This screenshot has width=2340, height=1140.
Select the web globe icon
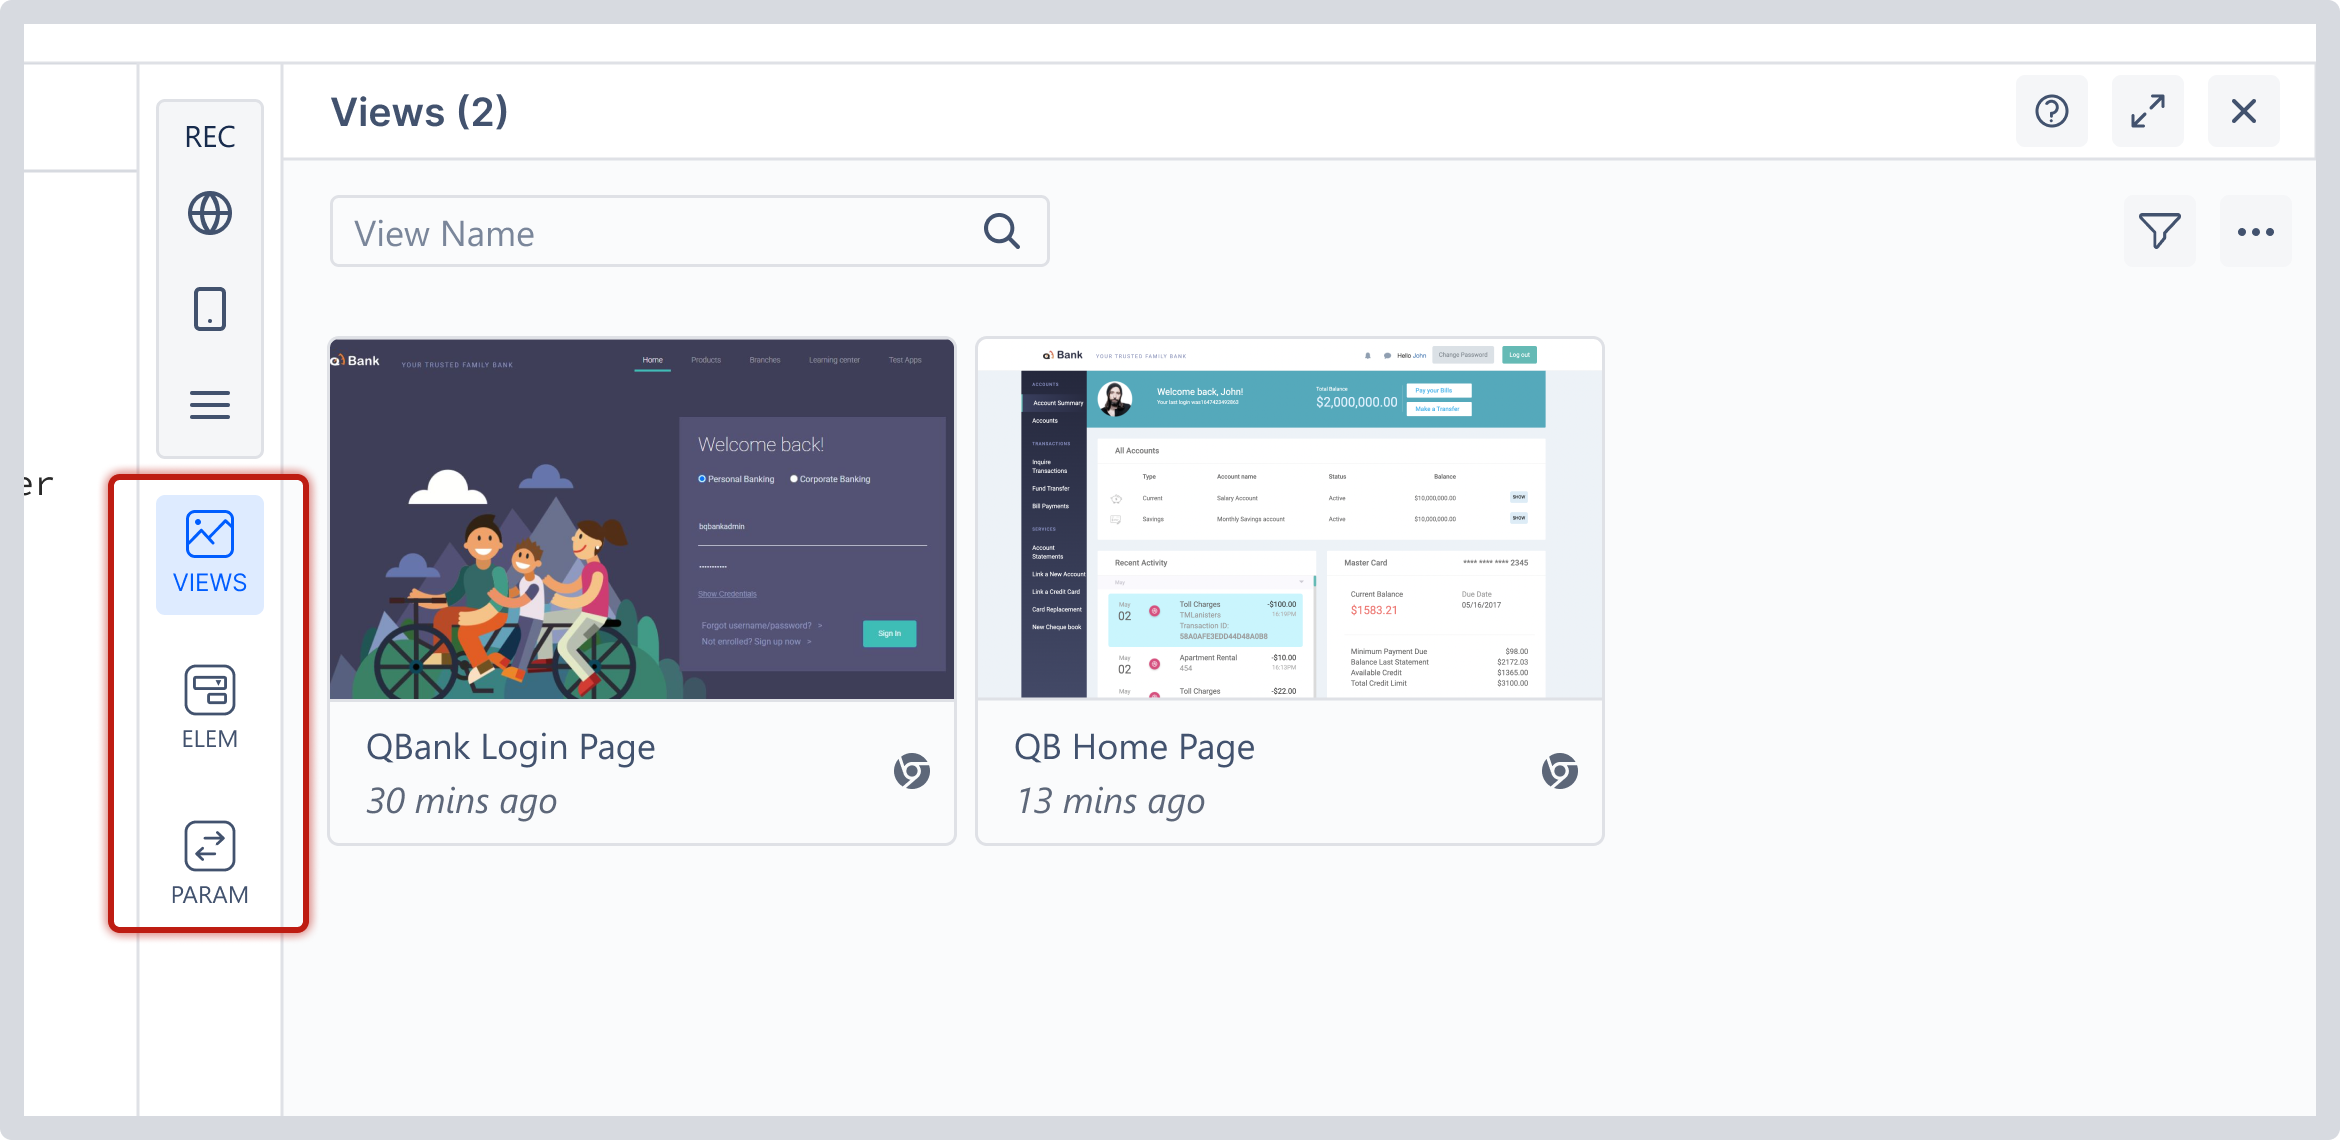point(210,213)
